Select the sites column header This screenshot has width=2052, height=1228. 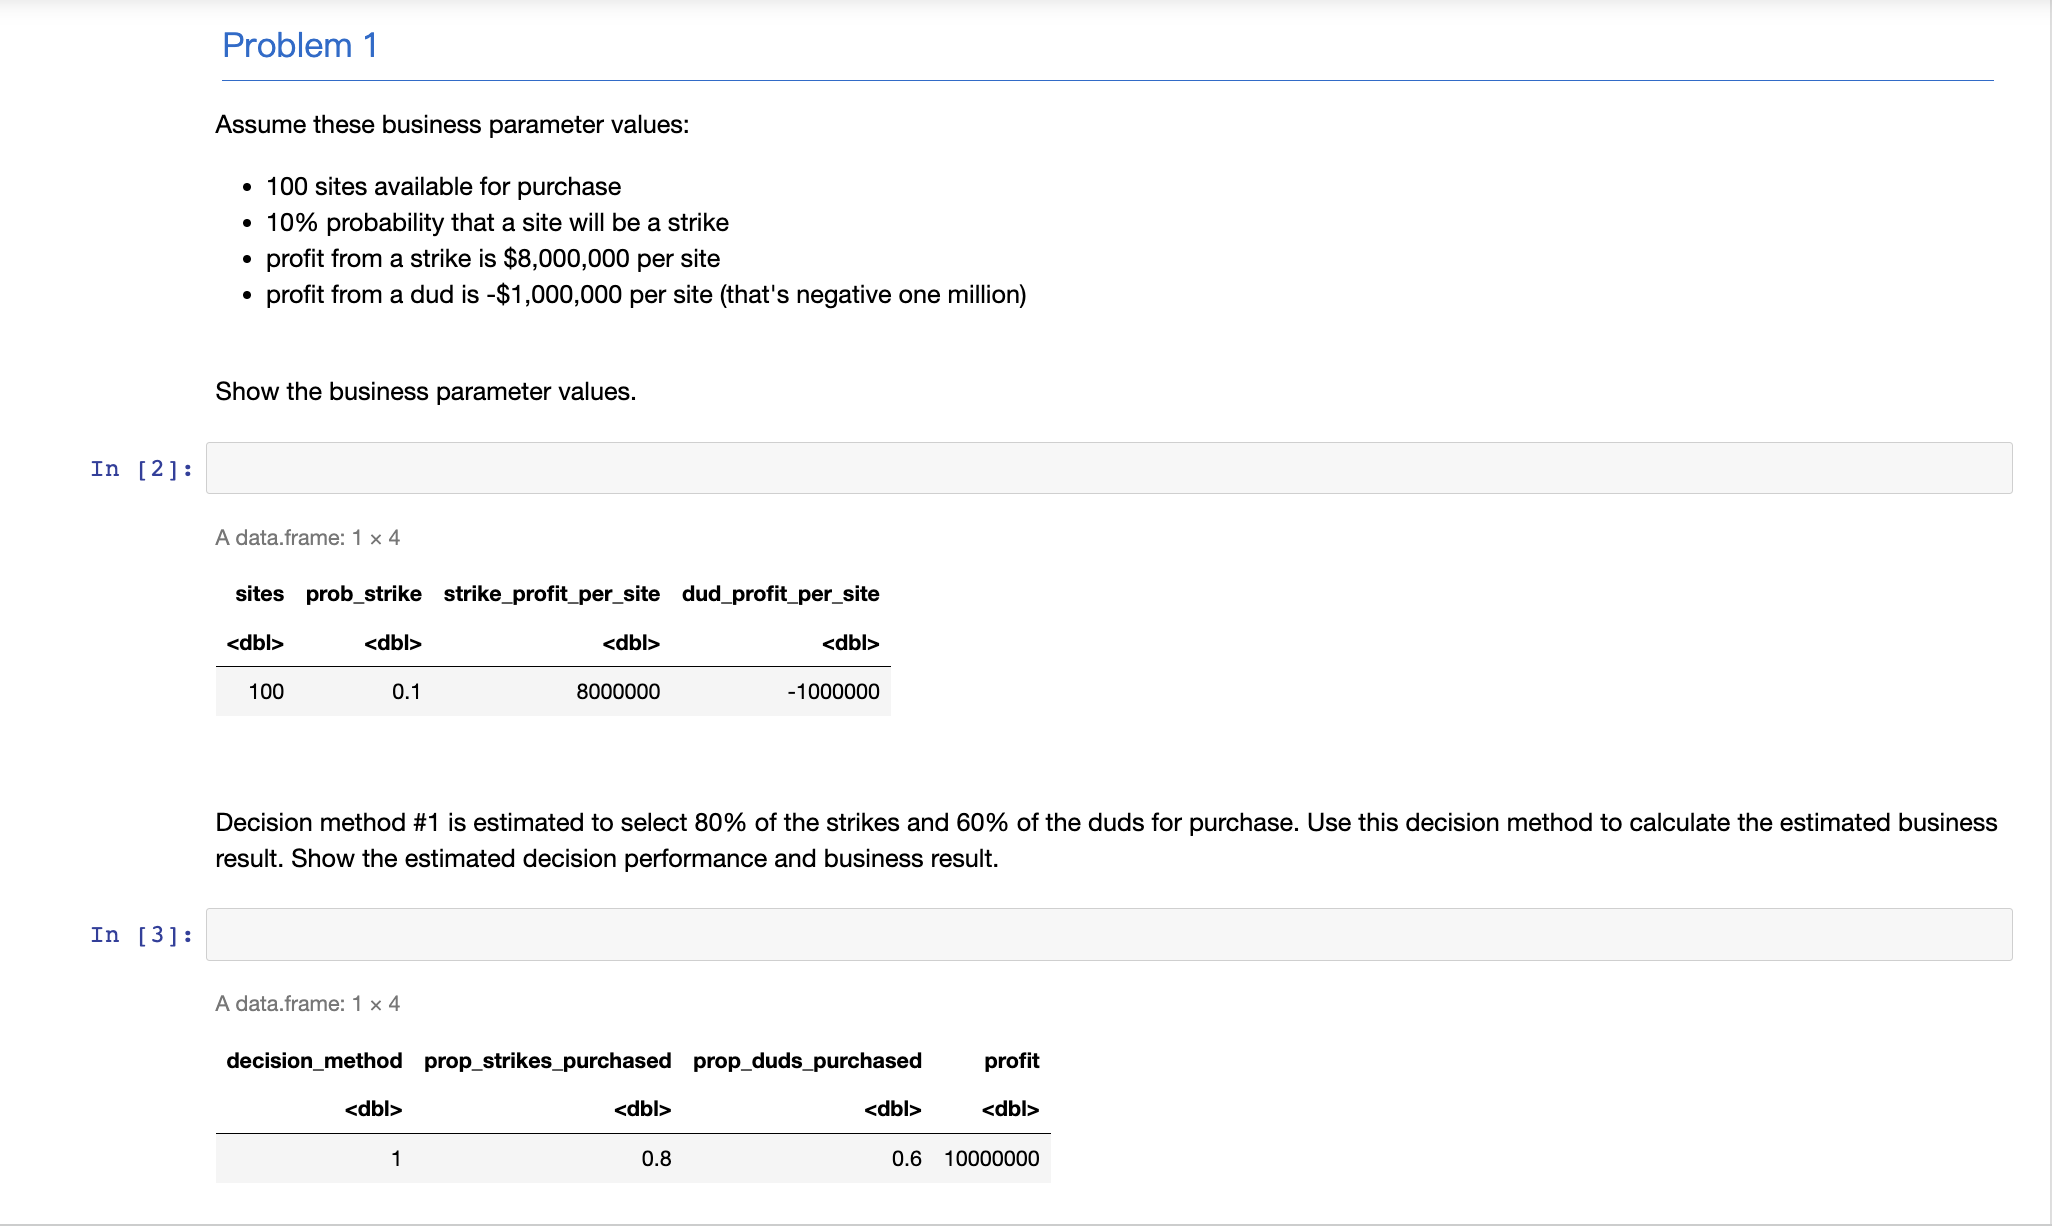(x=259, y=593)
